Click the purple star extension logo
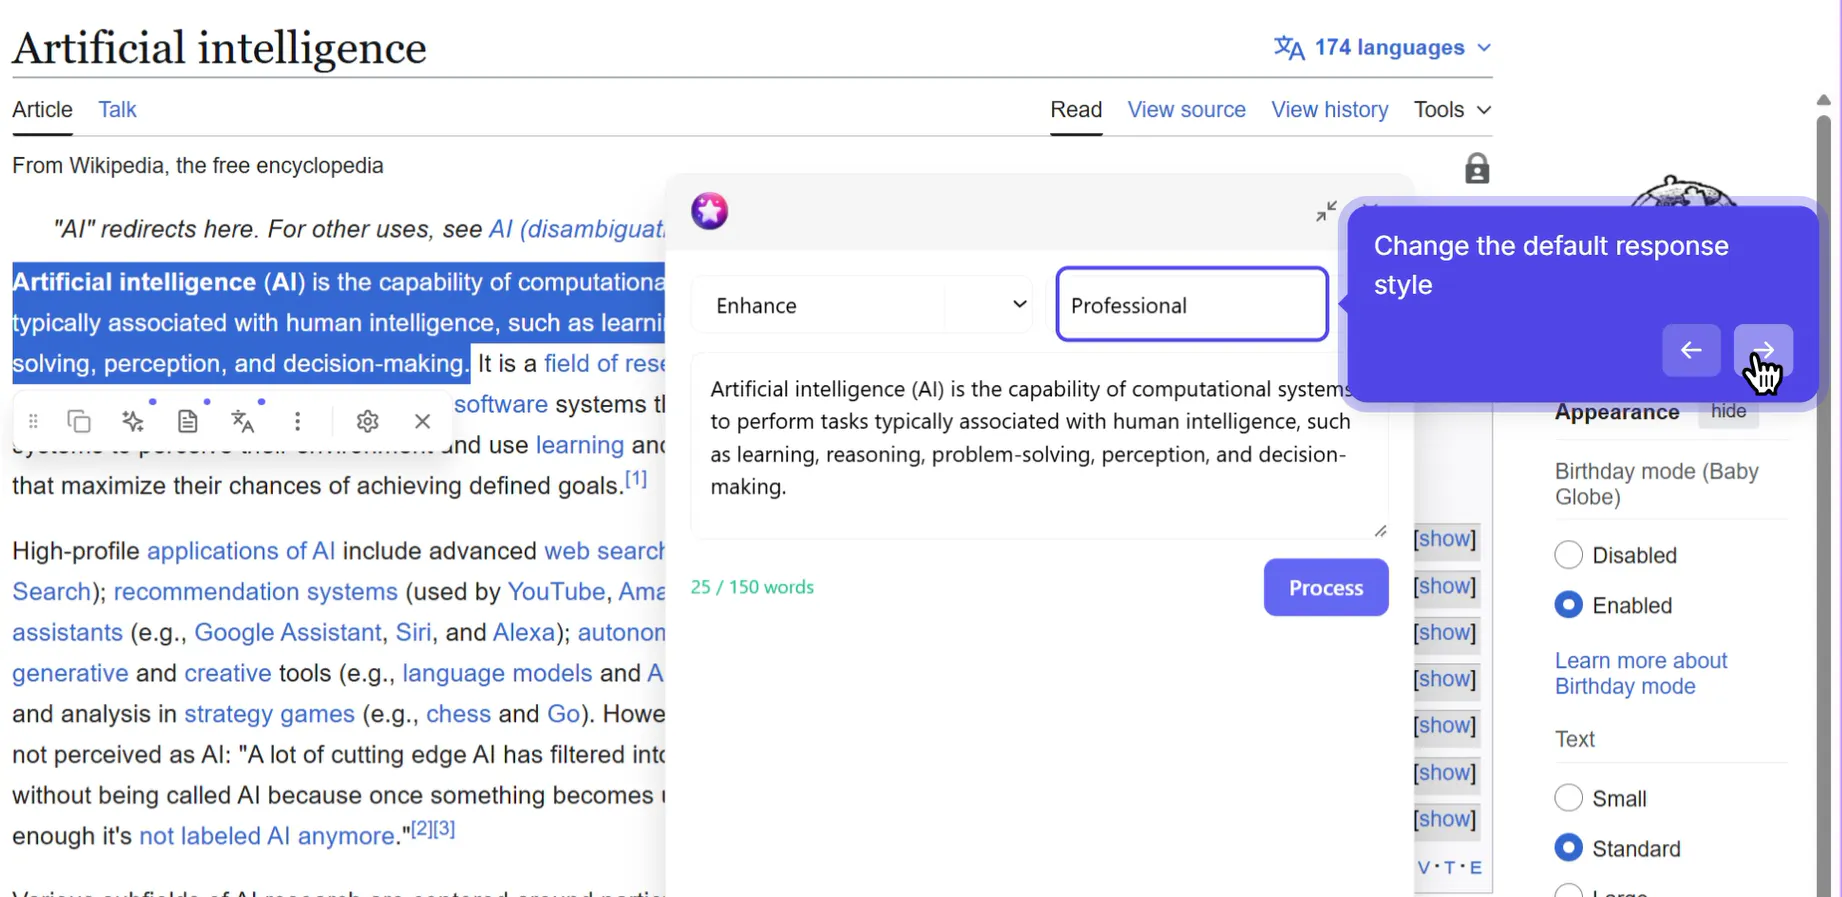 point(709,211)
